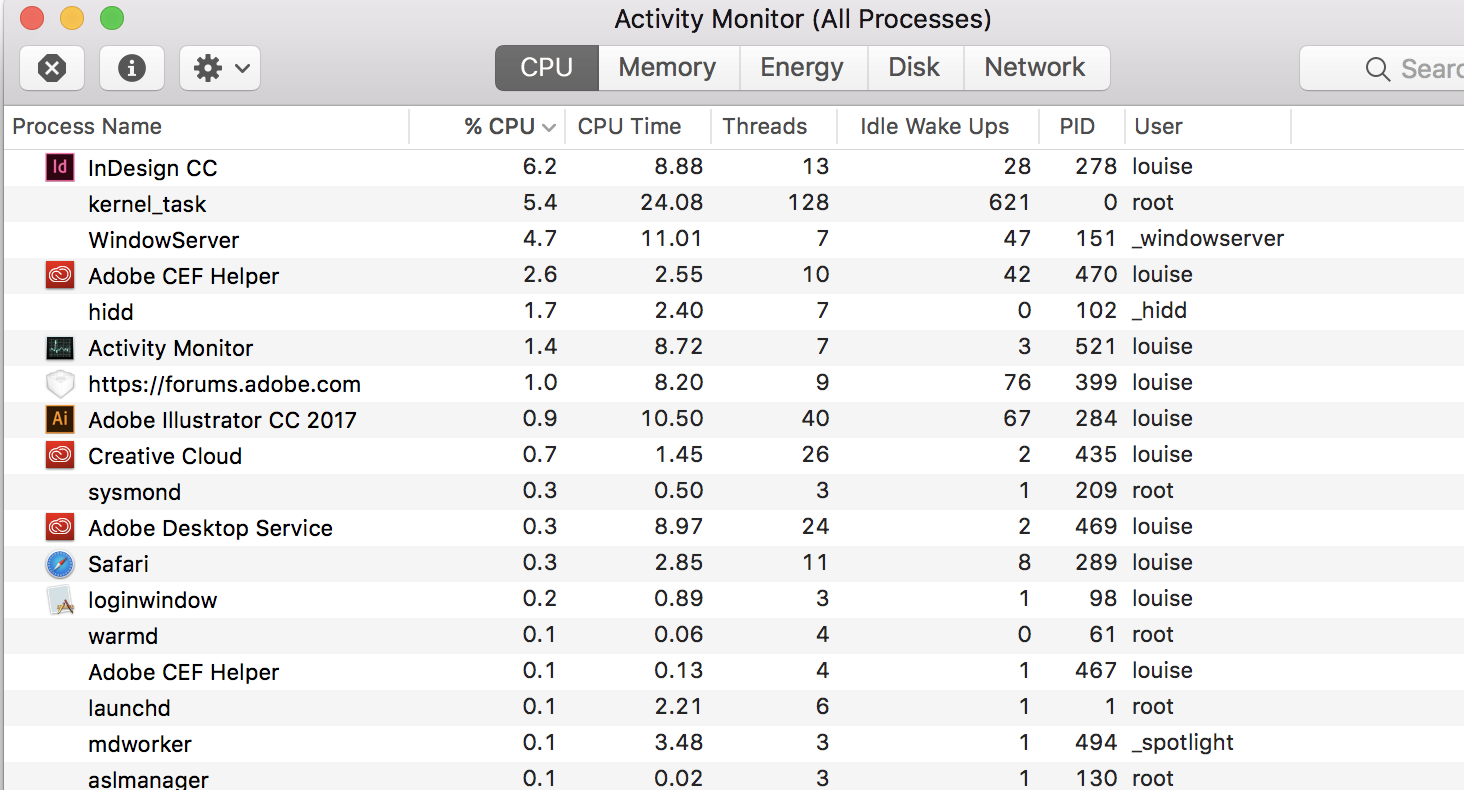This screenshot has height=790, width=1464.
Task: Click the InDesign CC app icon
Action: (60, 167)
